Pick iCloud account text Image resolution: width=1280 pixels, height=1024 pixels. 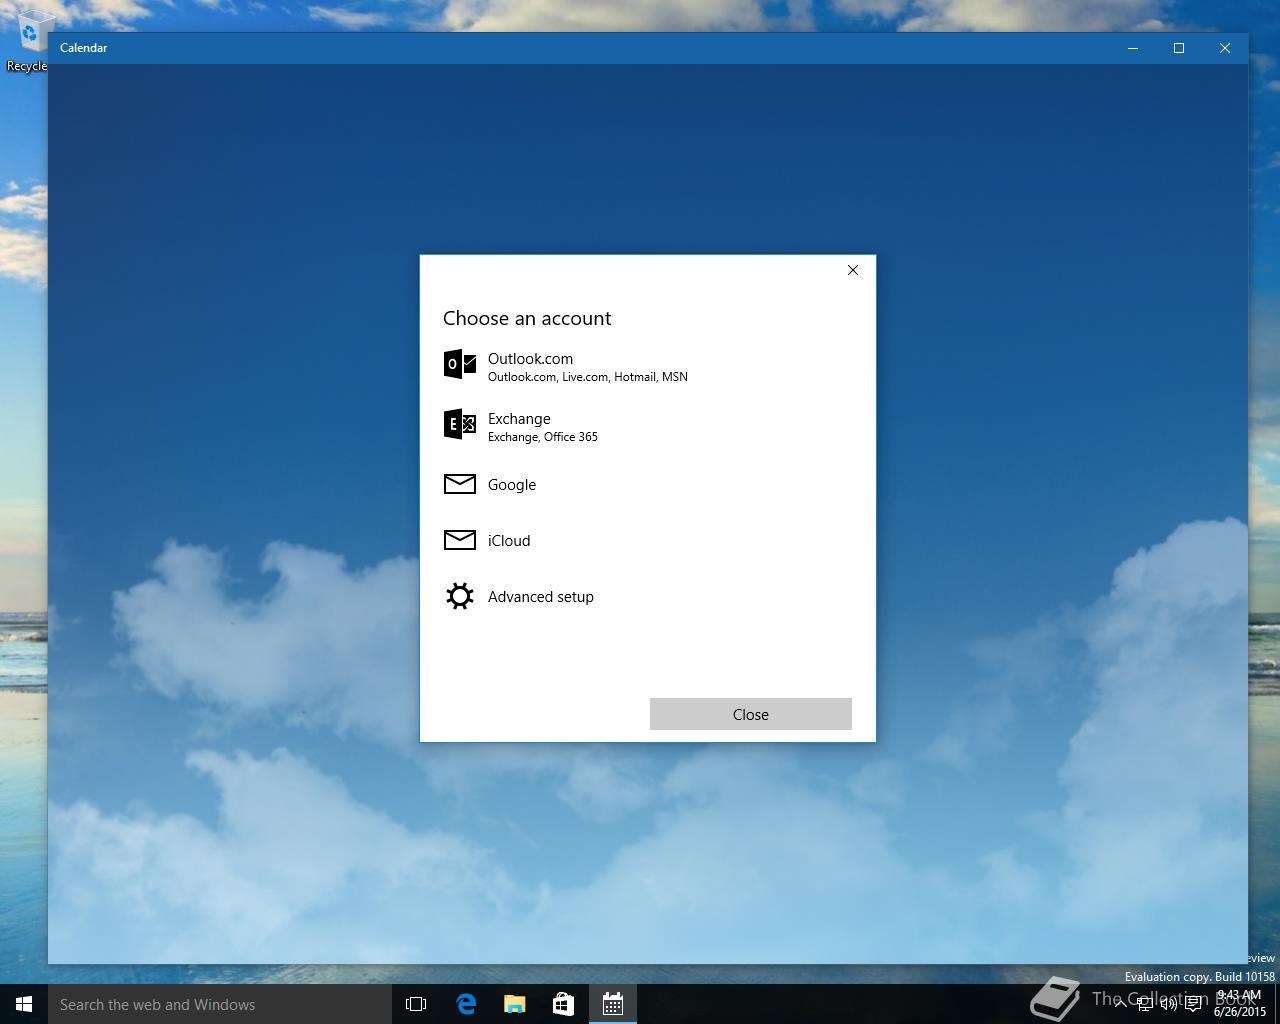509,541
